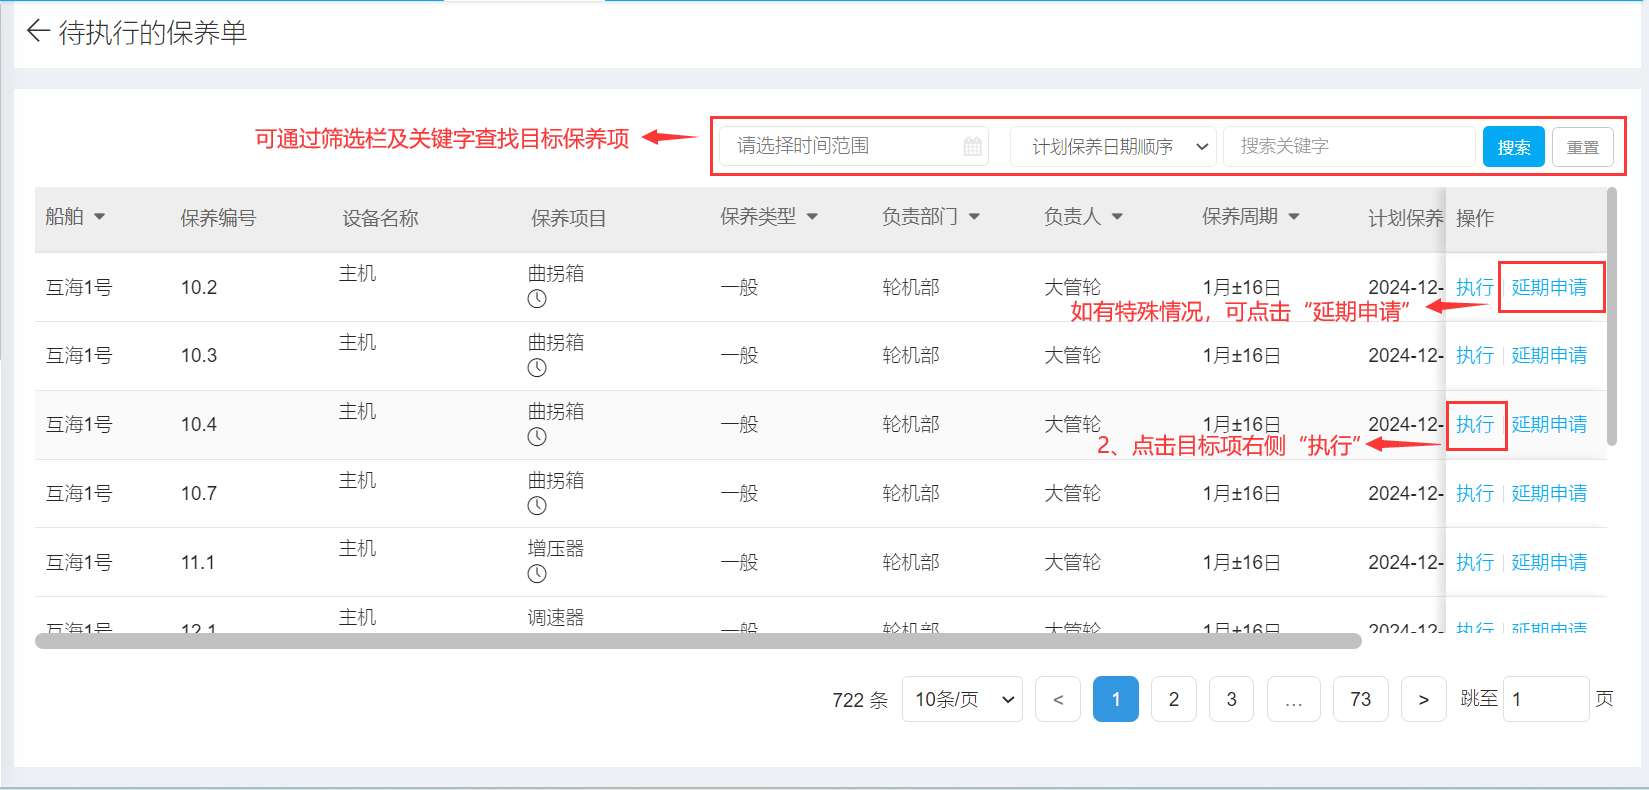Click the clock icon in row 10.3
This screenshot has height=790, width=1649.
(537, 368)
